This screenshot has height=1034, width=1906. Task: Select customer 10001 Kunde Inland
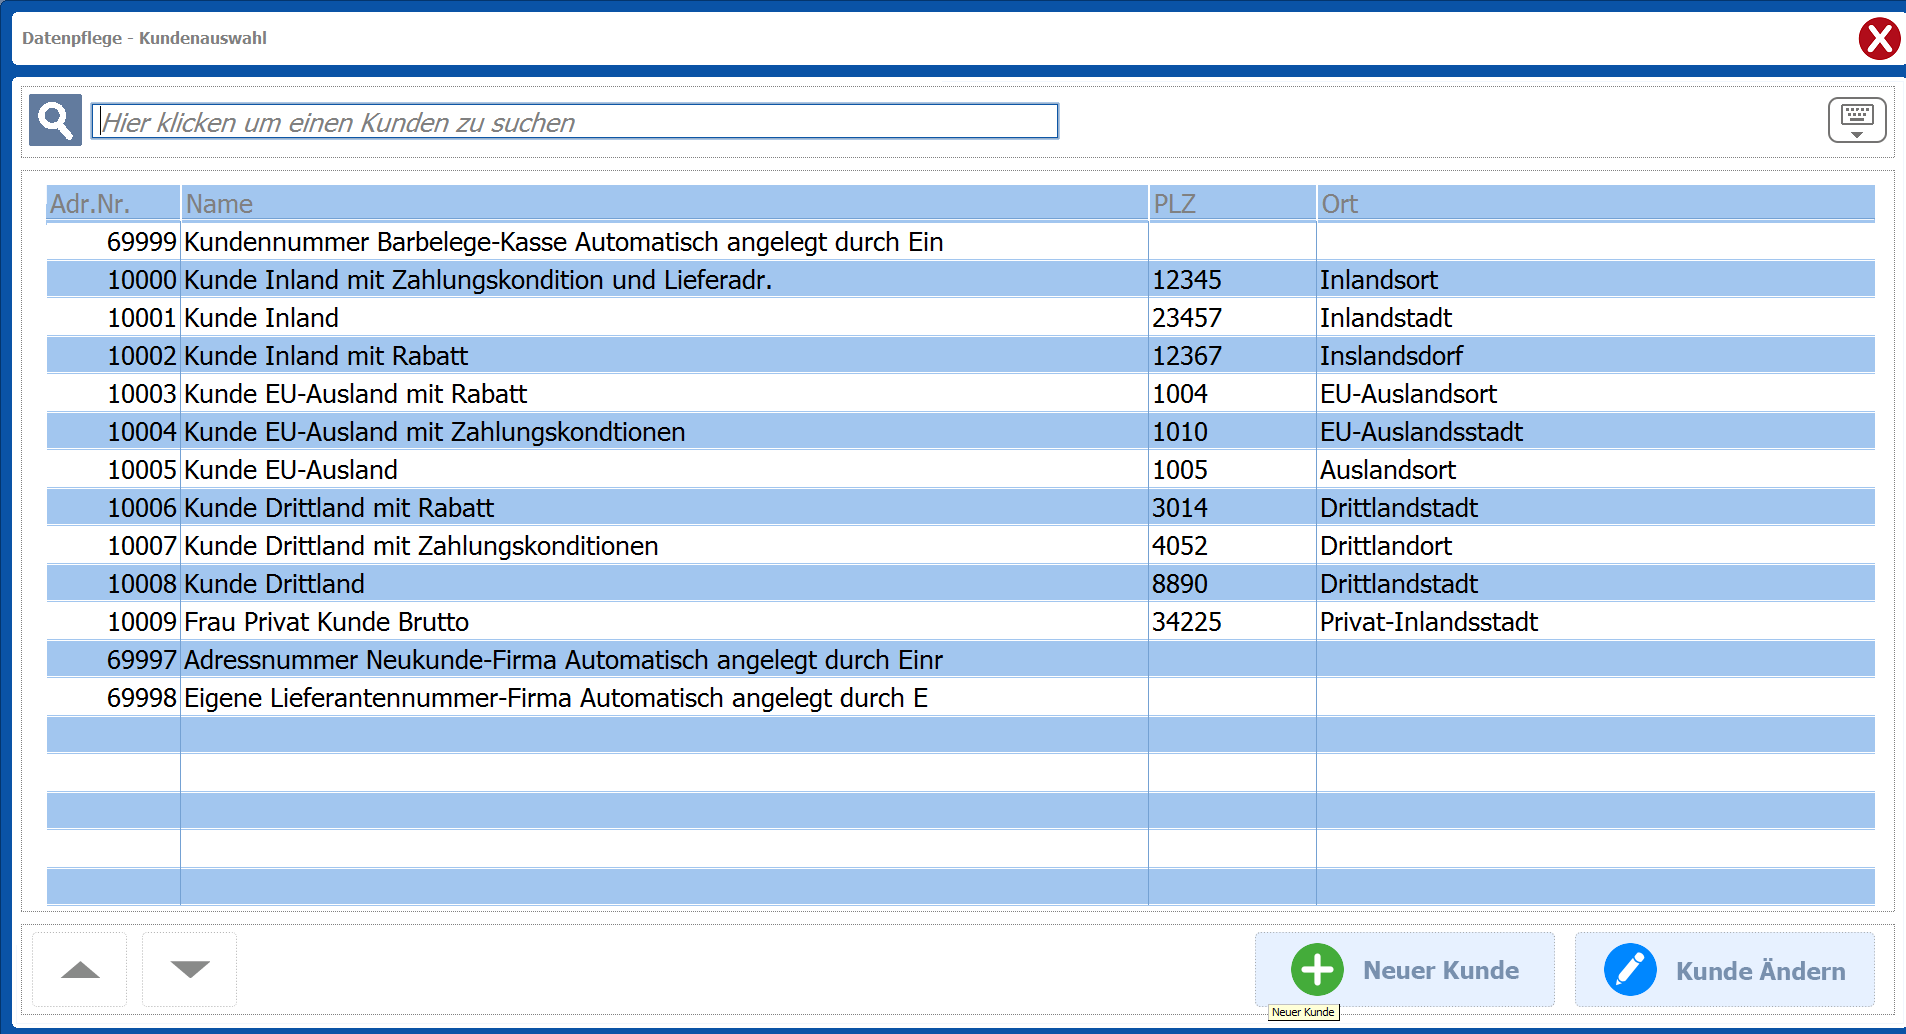pos(262,318)
